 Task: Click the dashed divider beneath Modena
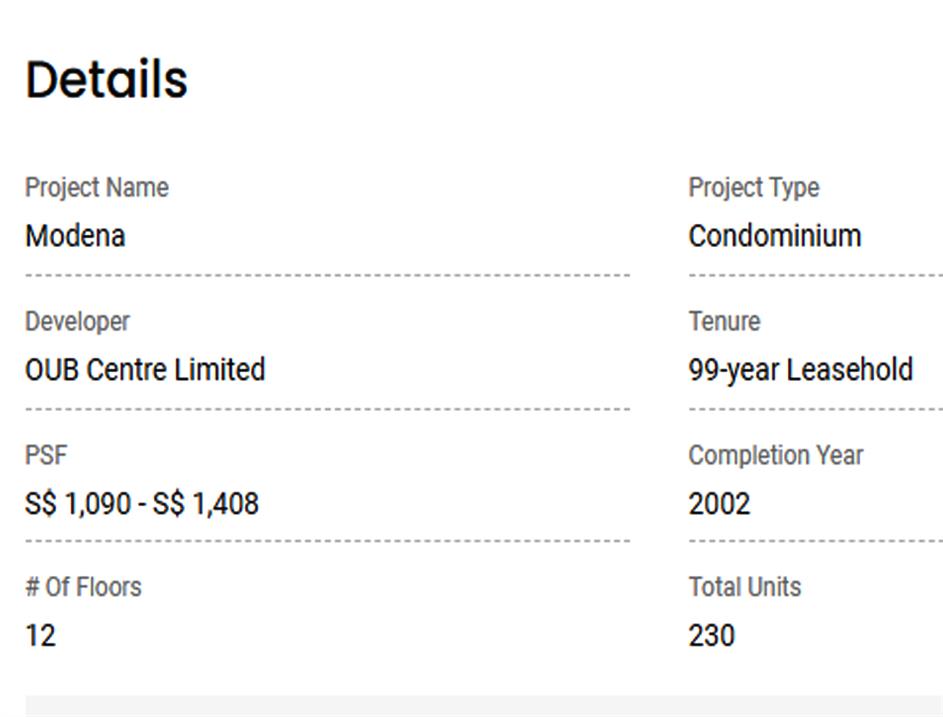(x=327, y=275)
